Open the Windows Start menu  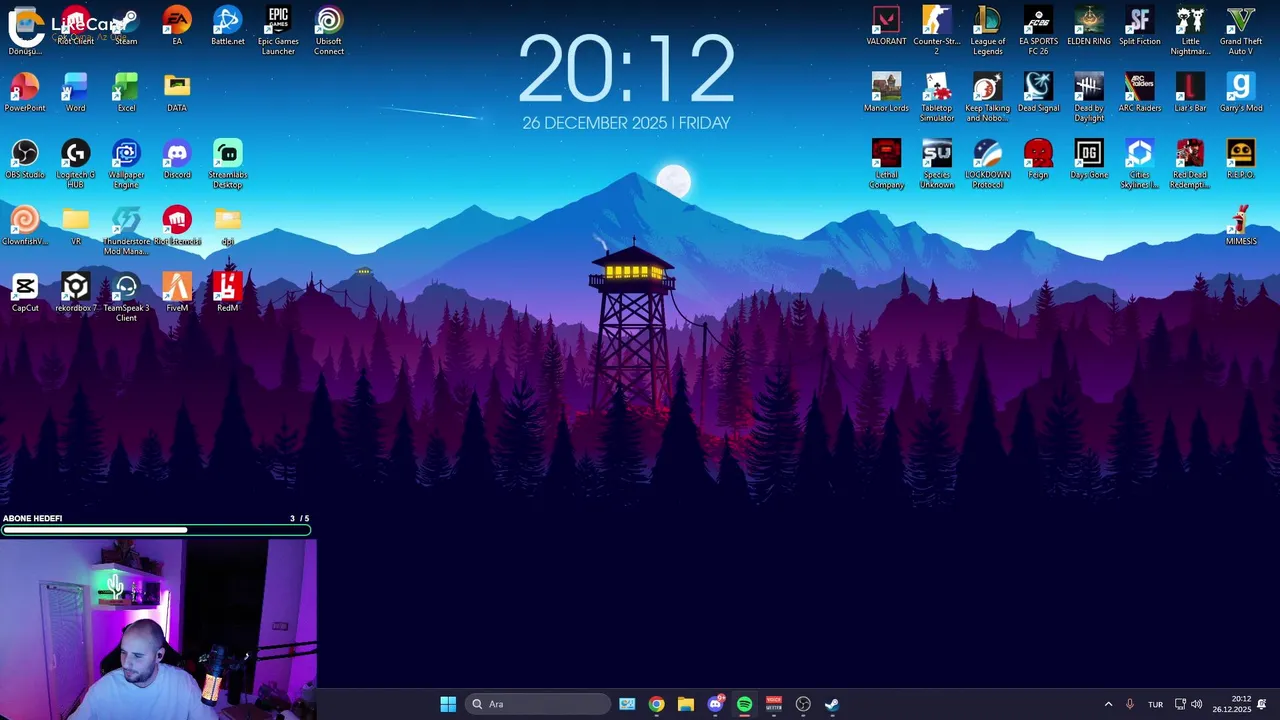tap(448, 704)
